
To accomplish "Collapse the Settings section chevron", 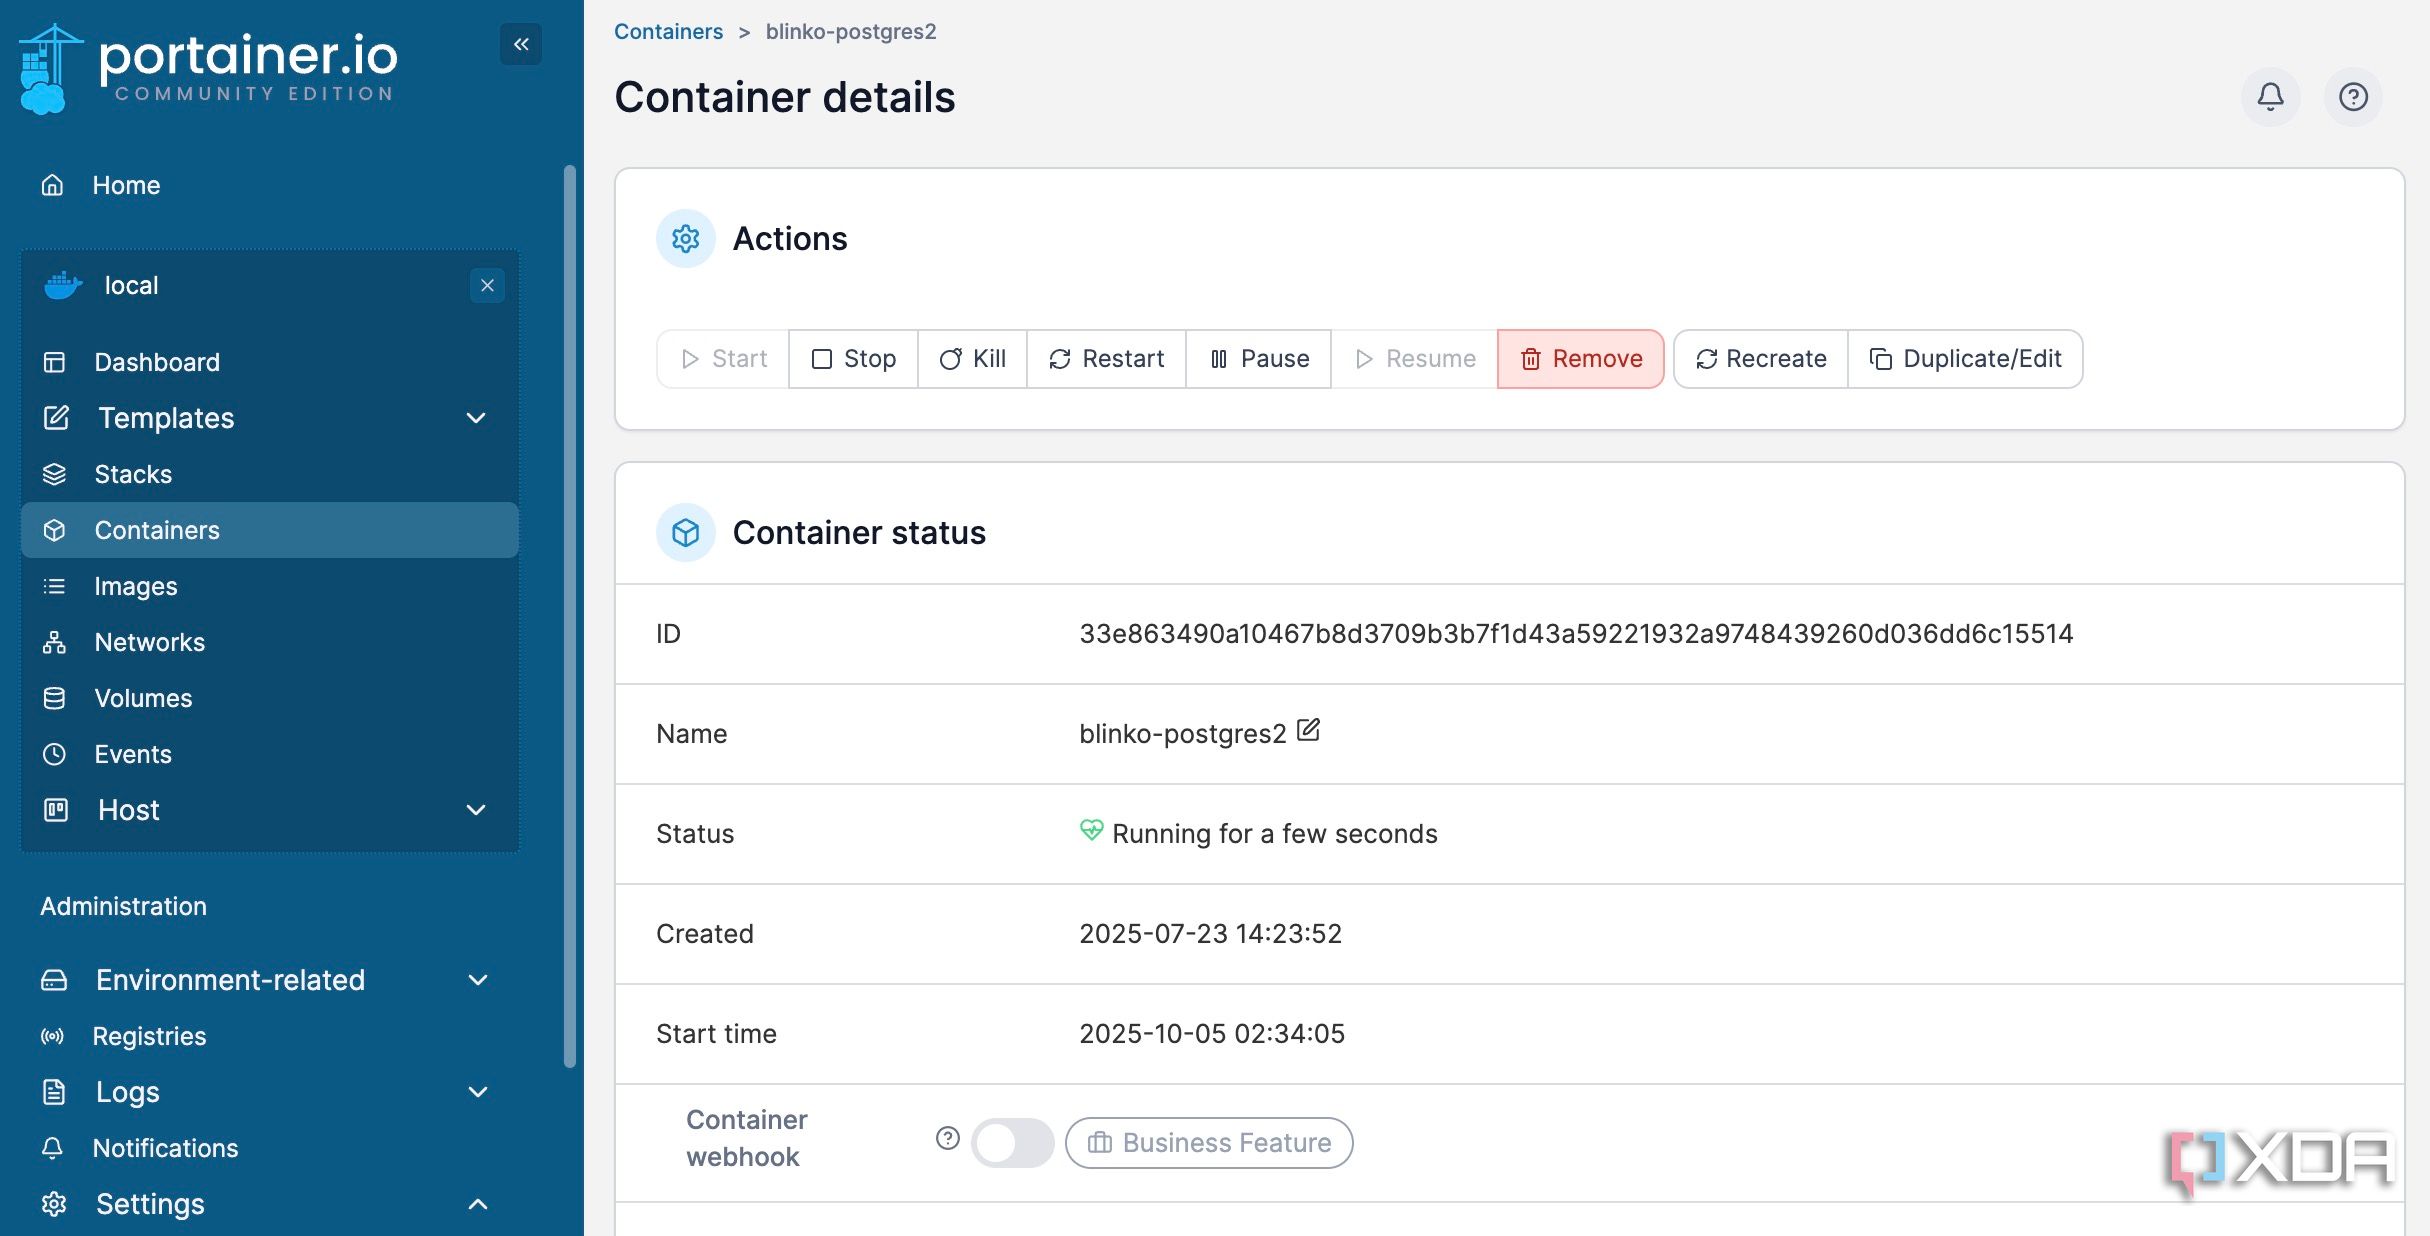I will [478, 1204].
